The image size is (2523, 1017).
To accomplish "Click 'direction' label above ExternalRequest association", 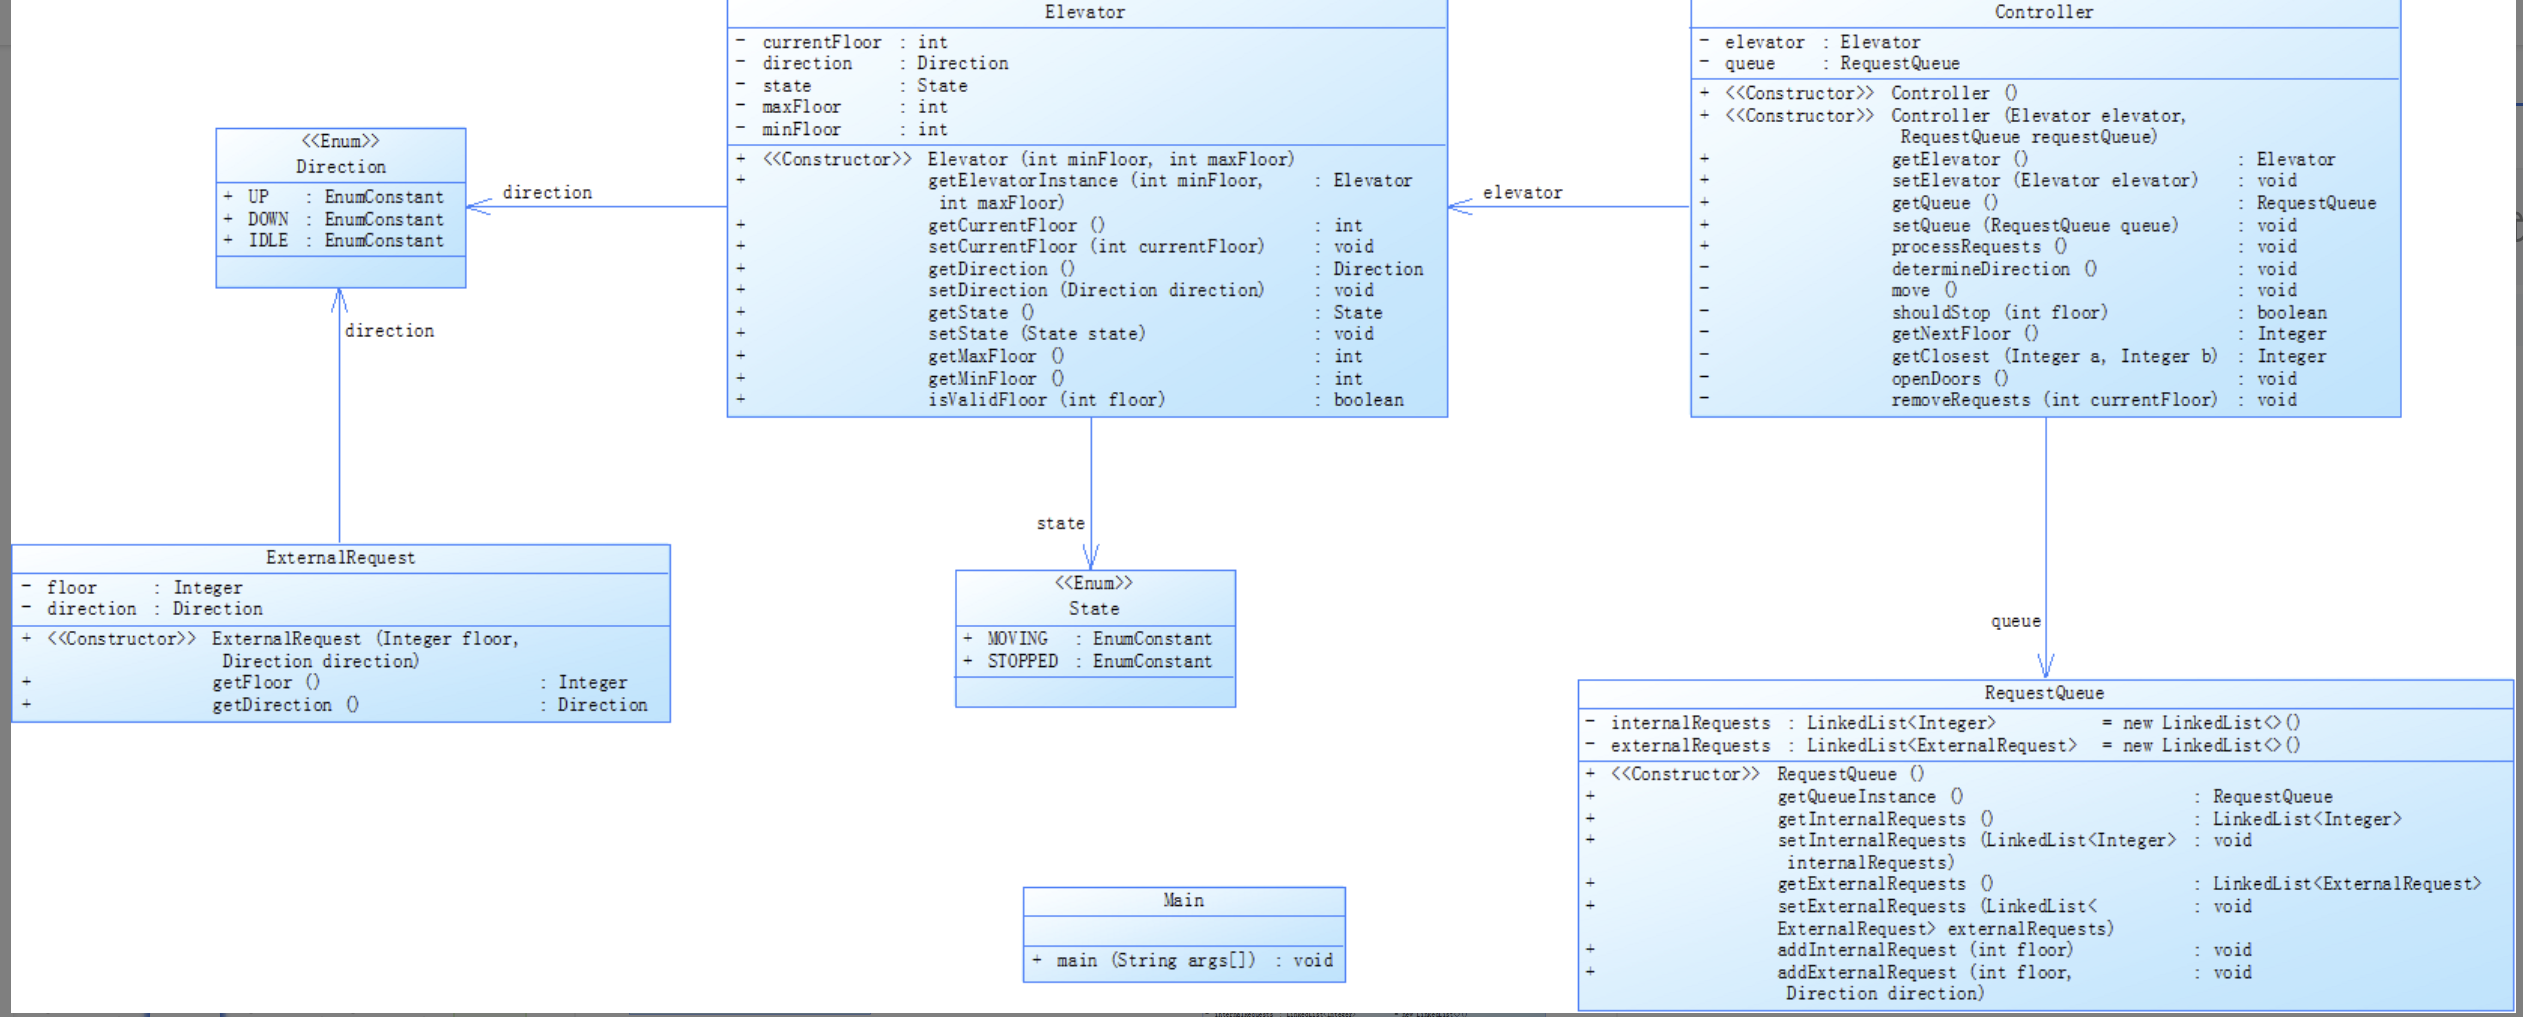I will coord(389,331).
